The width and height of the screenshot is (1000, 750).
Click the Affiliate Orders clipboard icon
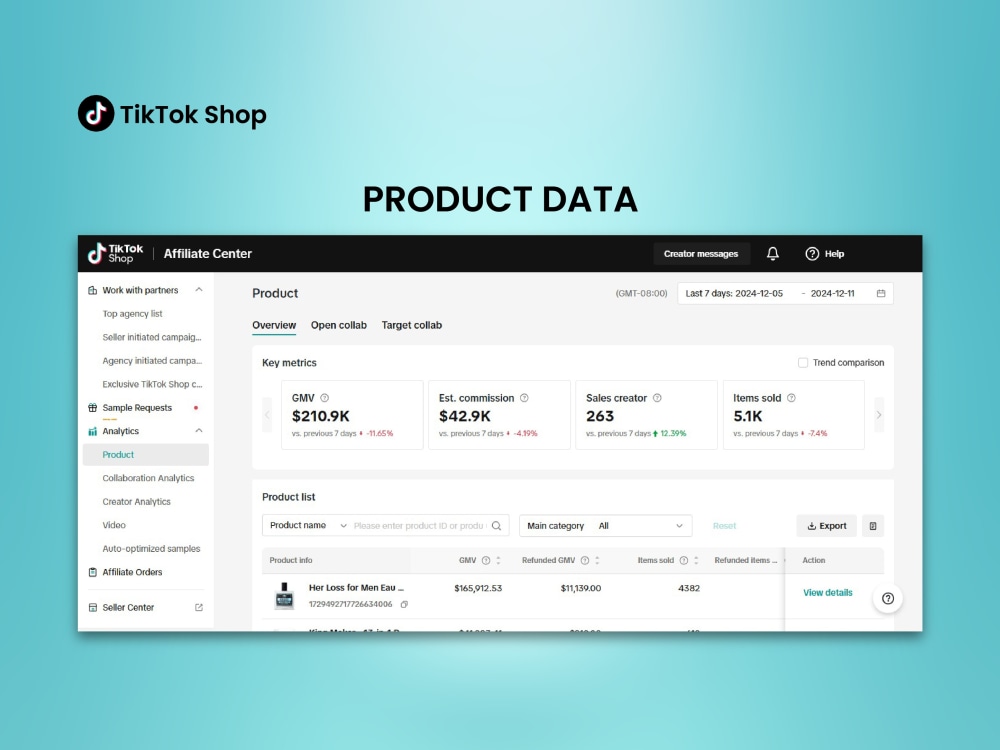[92, 572]
